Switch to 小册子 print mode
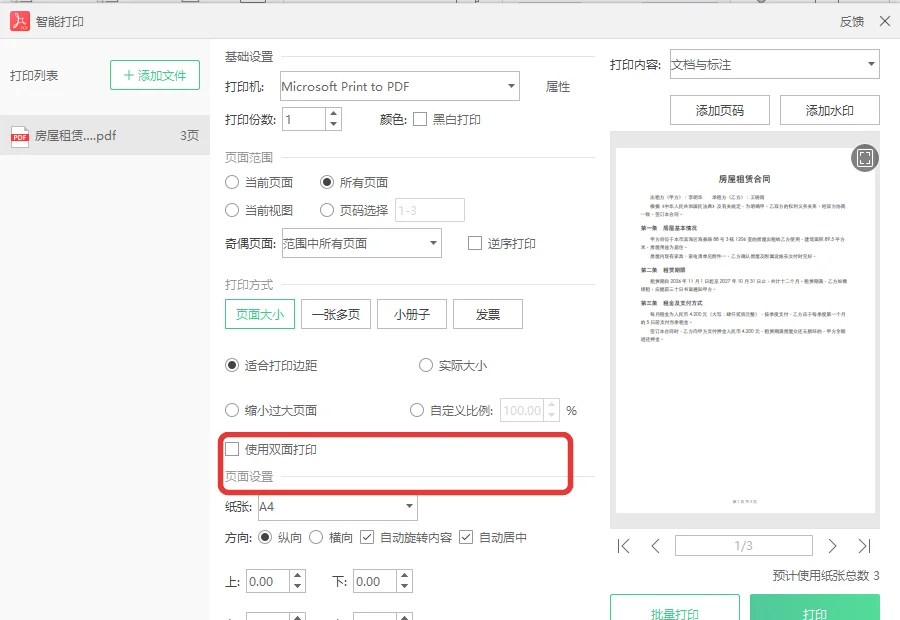 [x=412, y=314]
